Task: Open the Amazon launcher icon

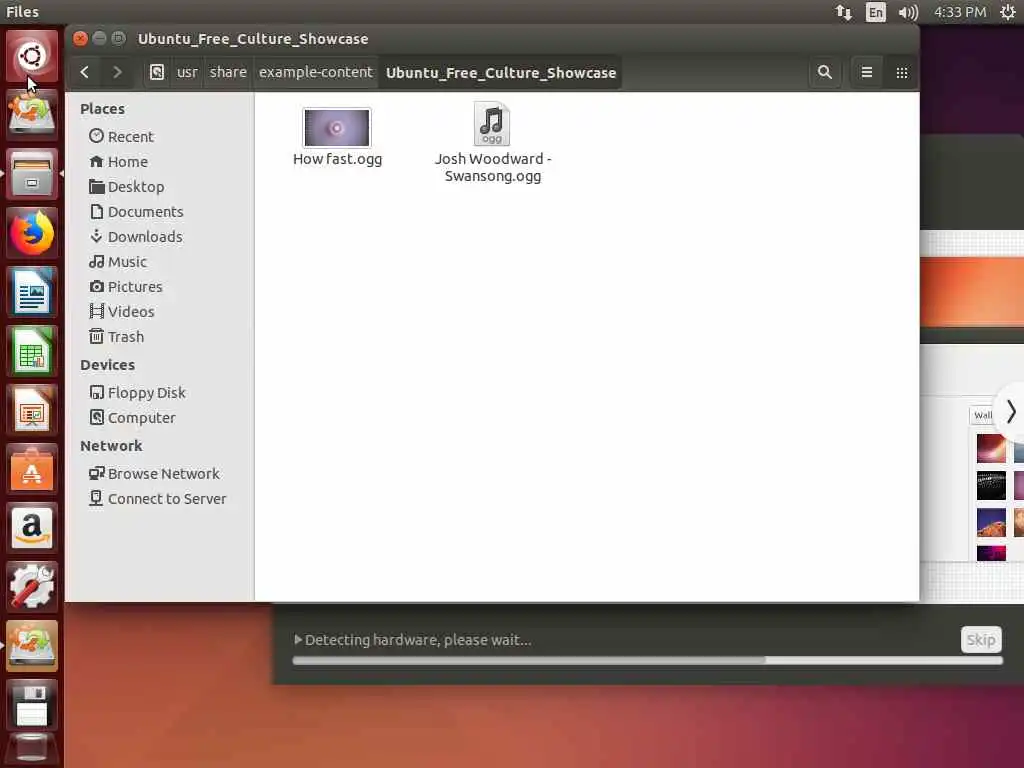Action: (x=31, y=527)
